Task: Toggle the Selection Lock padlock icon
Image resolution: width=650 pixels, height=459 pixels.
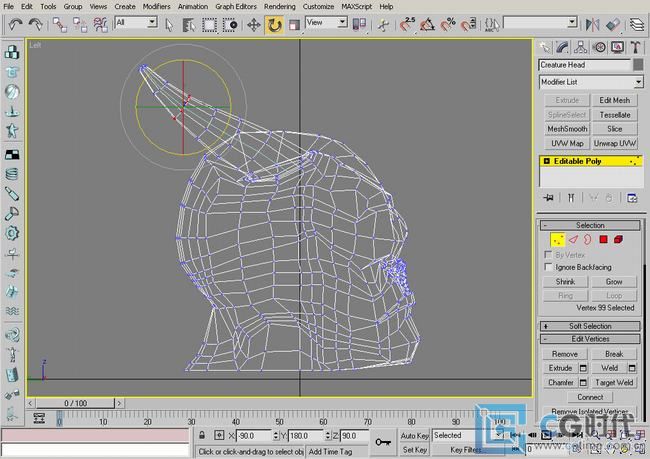Action: point(201,435)
